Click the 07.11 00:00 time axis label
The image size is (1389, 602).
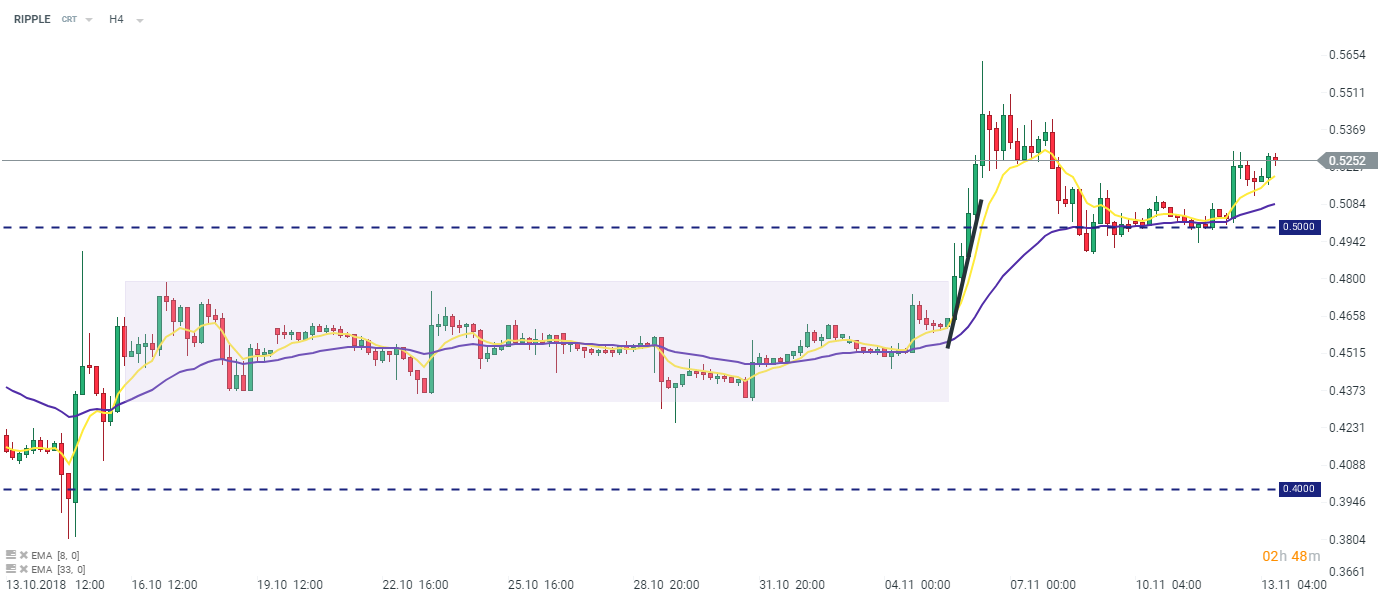tap(1042, 584)
